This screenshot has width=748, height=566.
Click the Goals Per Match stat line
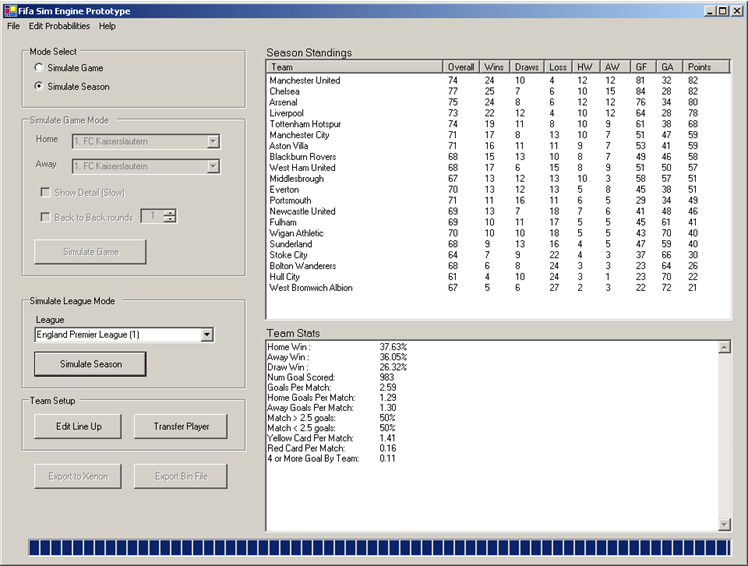click(332, 387)
